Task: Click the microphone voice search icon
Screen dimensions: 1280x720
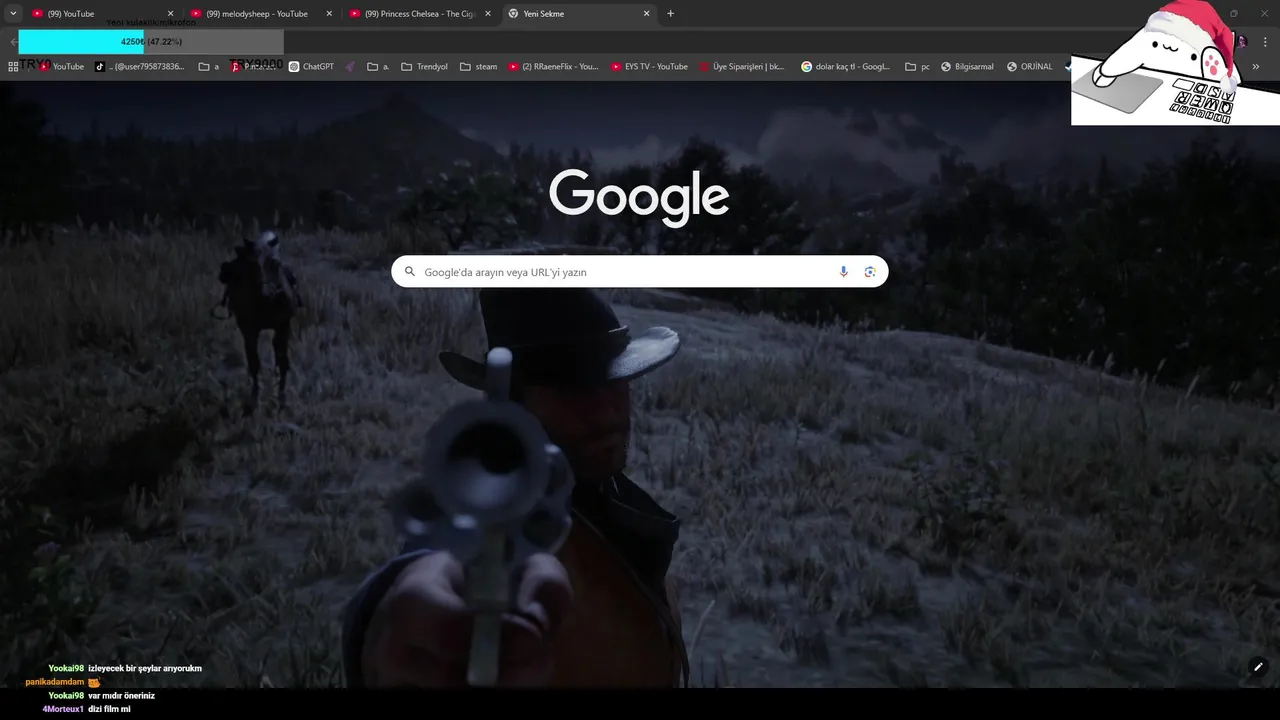Action: point(843,272)
